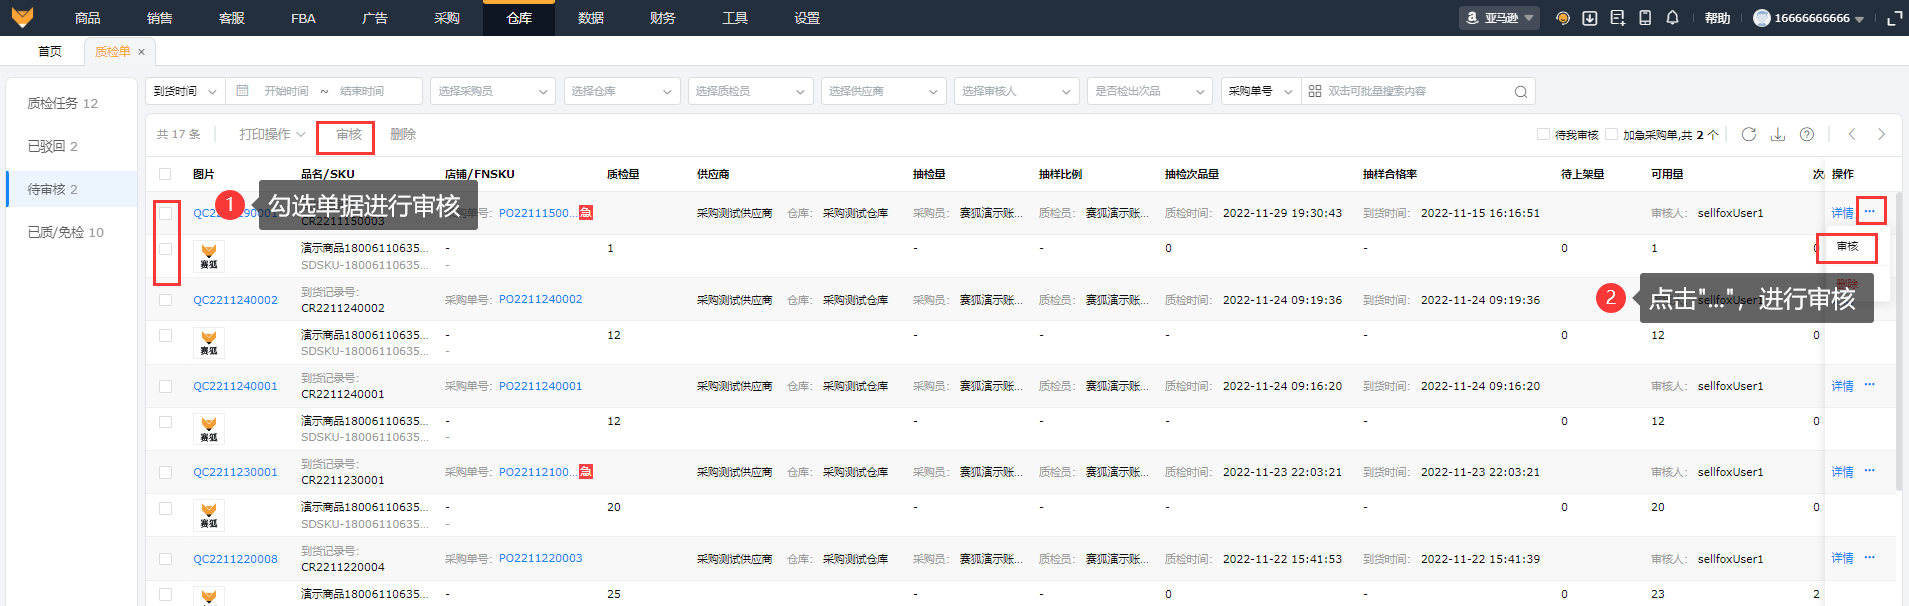The height and width of the screenshot is (606, 1909).
Task: Open more actions for QC2211220008 row
Action: [x=1870, y=558]
